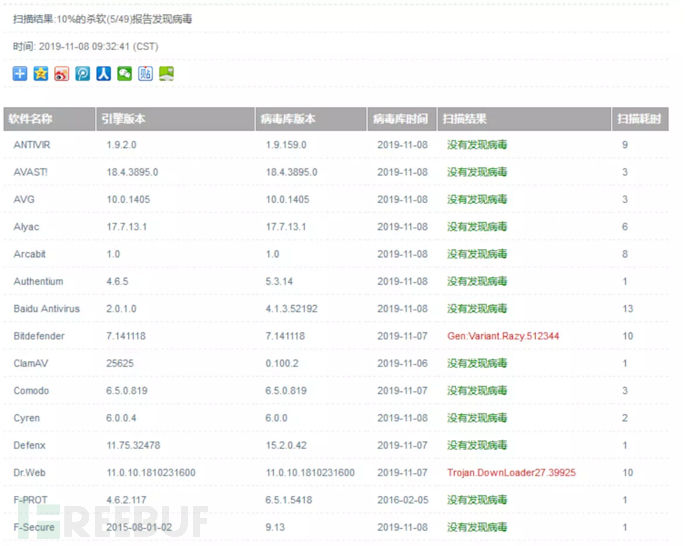Image resolution: width=690 pixels, height=546 pixels.
Task: Click the 扫描耗时 column header
Action: click(x=640, y=119)
